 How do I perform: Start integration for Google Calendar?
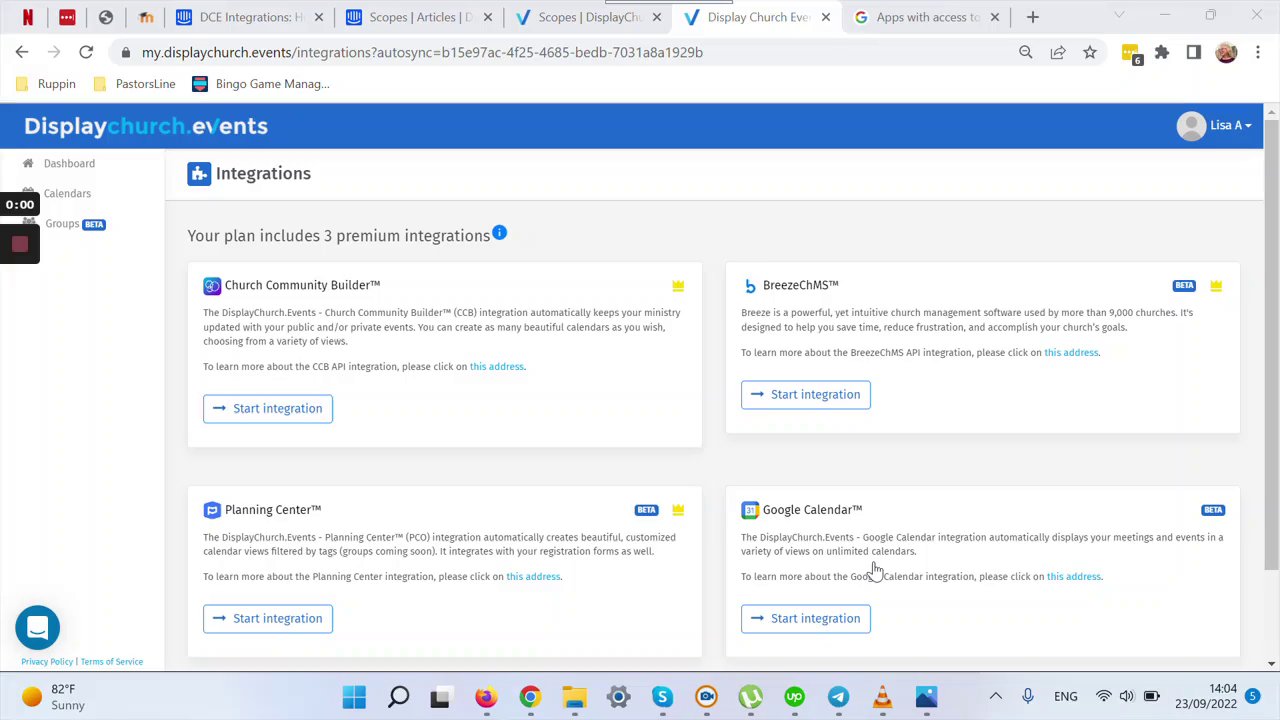pyautogui.click(x=806, y=618)
